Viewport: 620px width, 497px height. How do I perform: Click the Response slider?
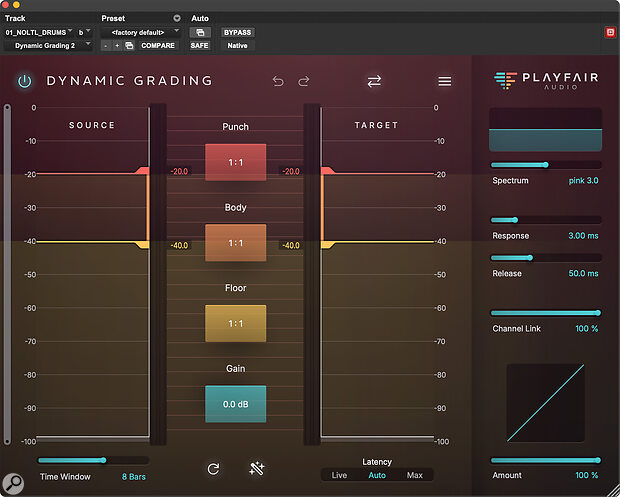tap(546, 220)
